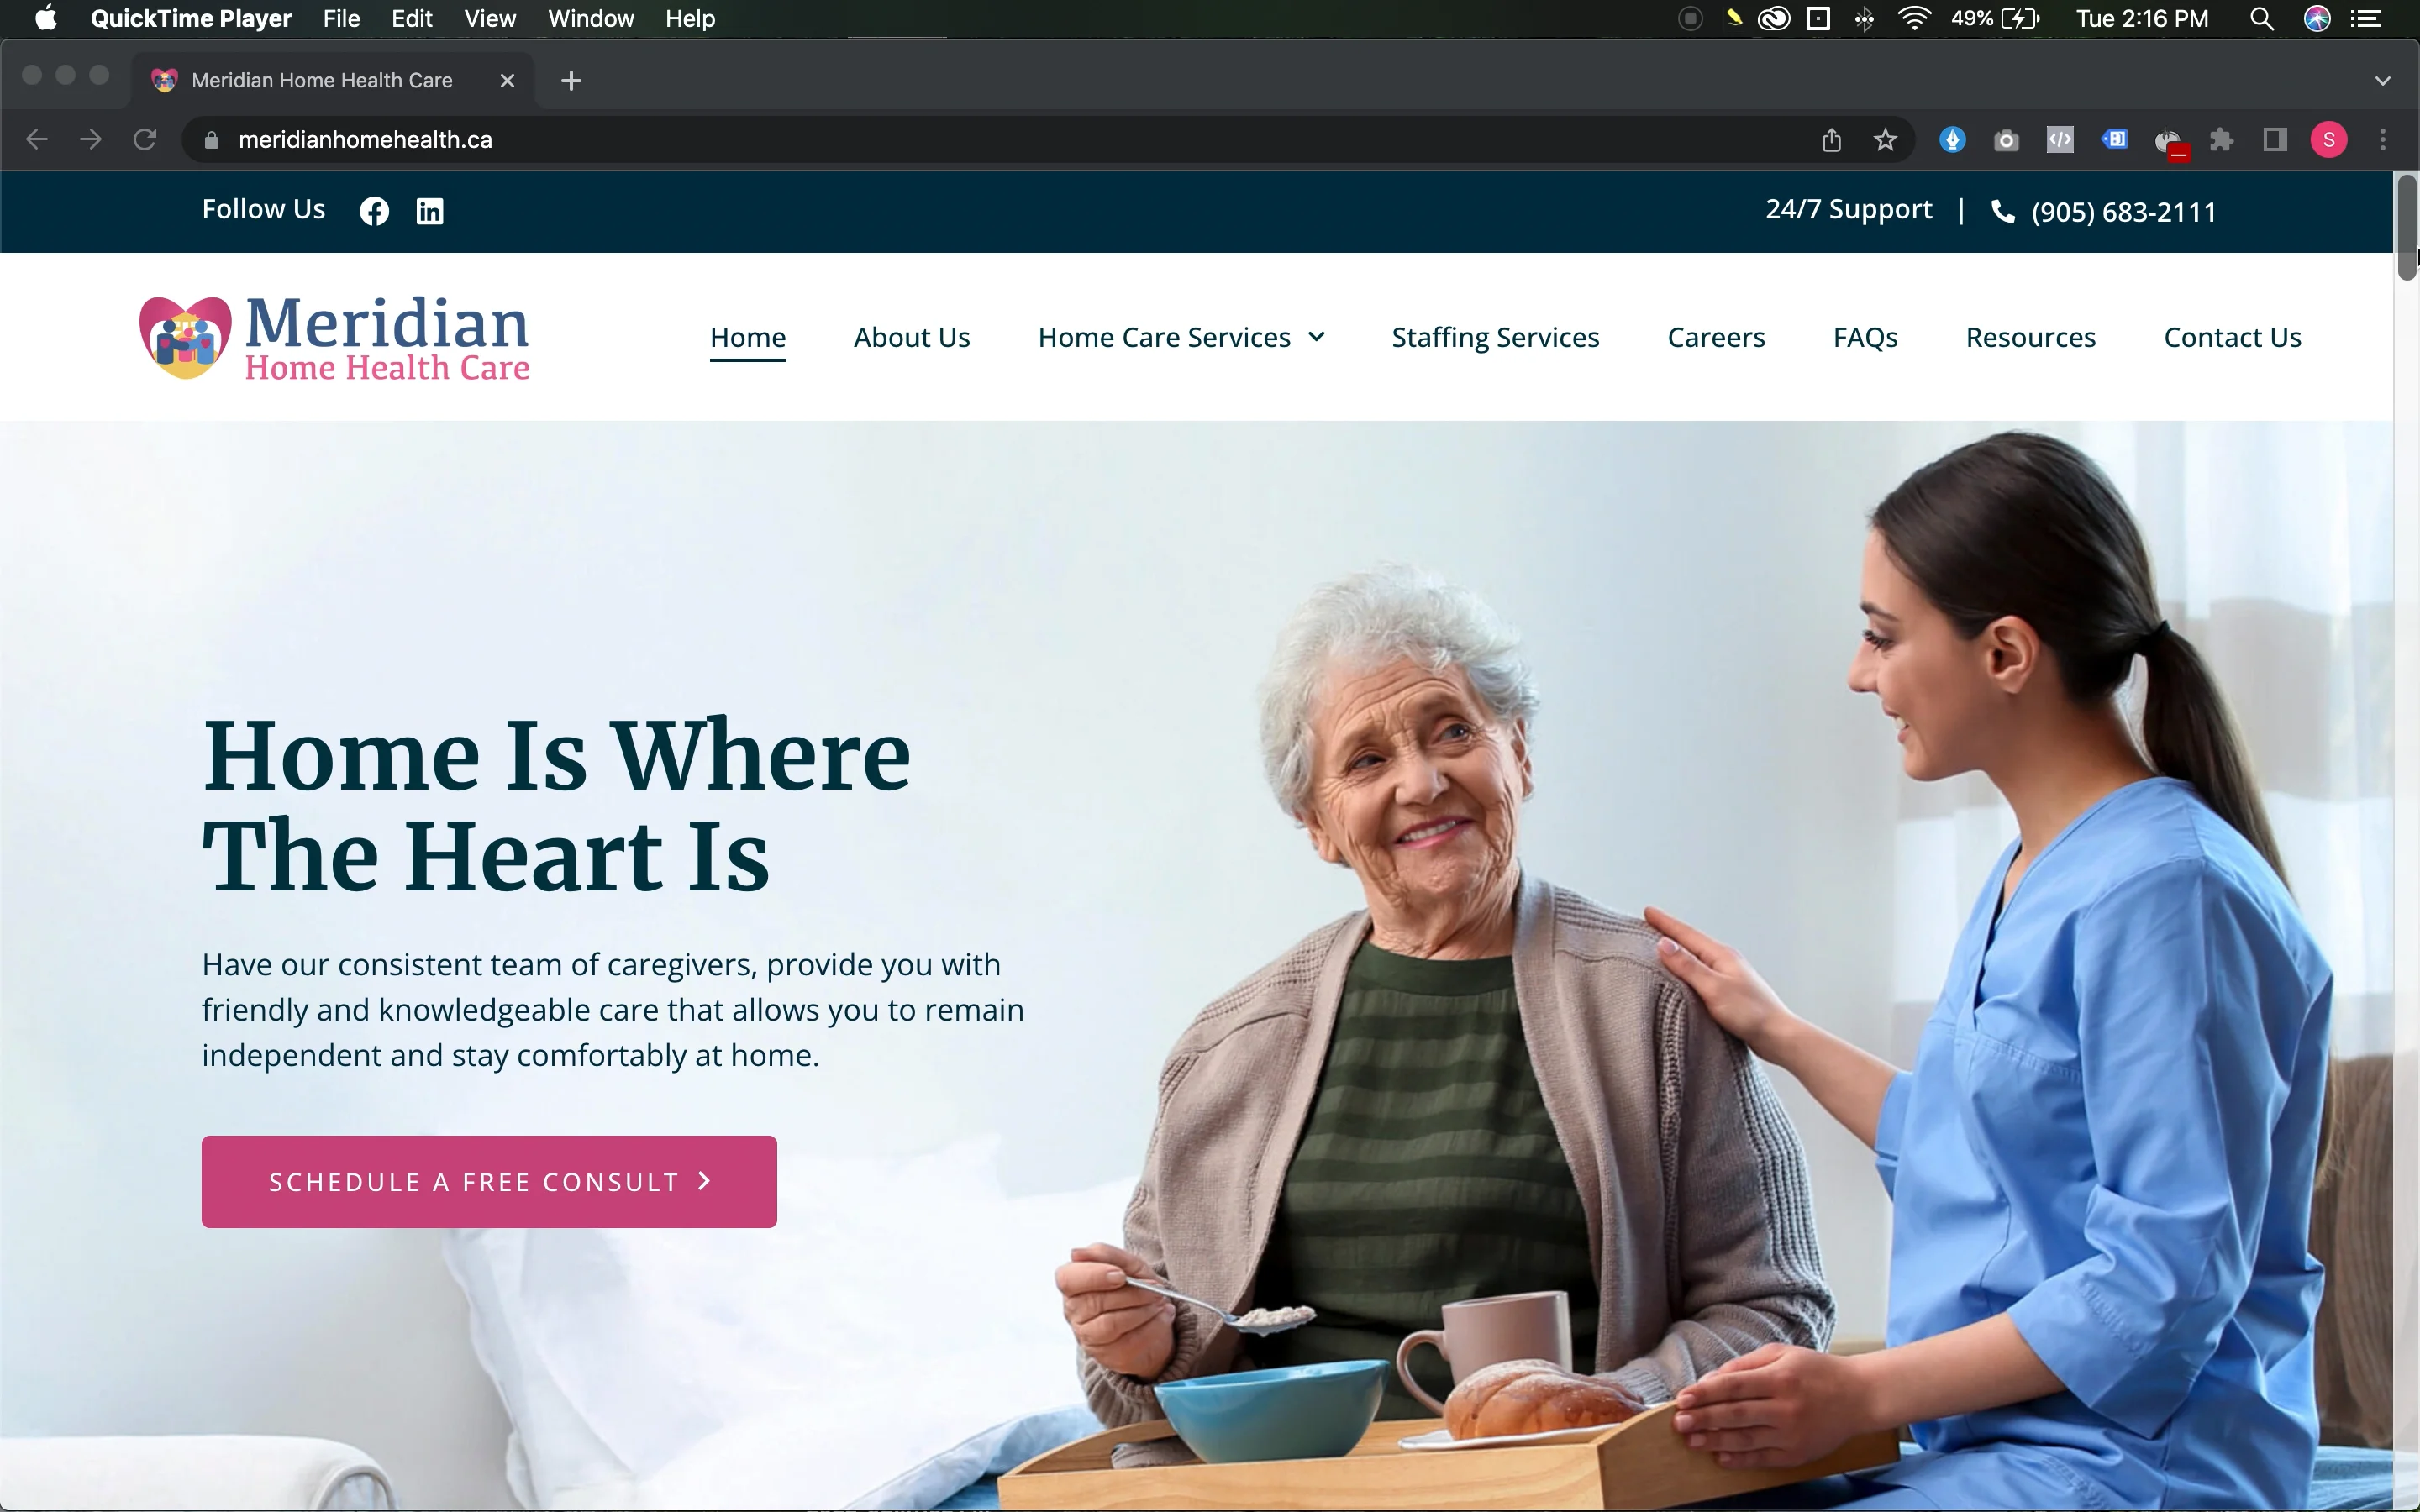
Task: Click the share page icon in address bar
Action: [1831, 140]
